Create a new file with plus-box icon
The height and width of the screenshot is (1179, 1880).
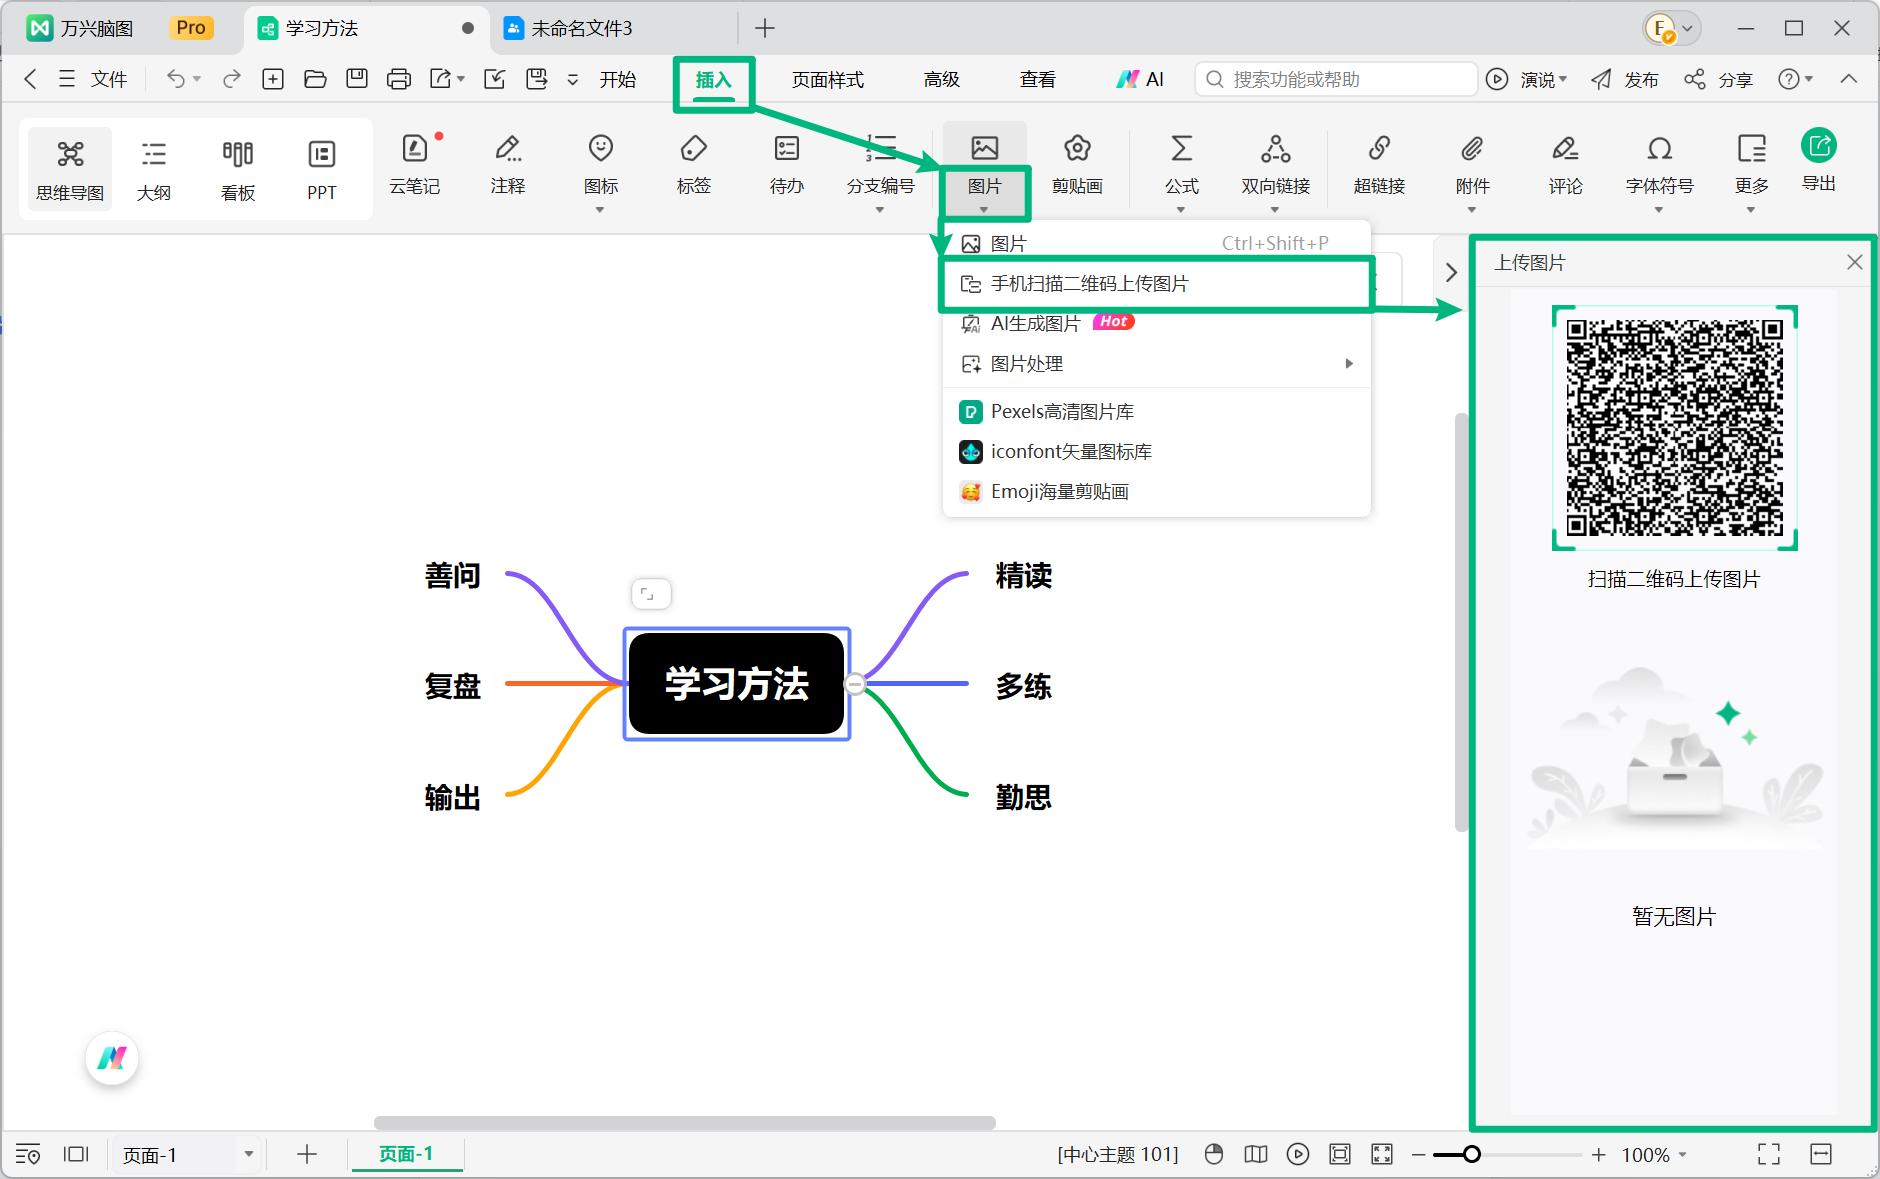coord(273,79)
